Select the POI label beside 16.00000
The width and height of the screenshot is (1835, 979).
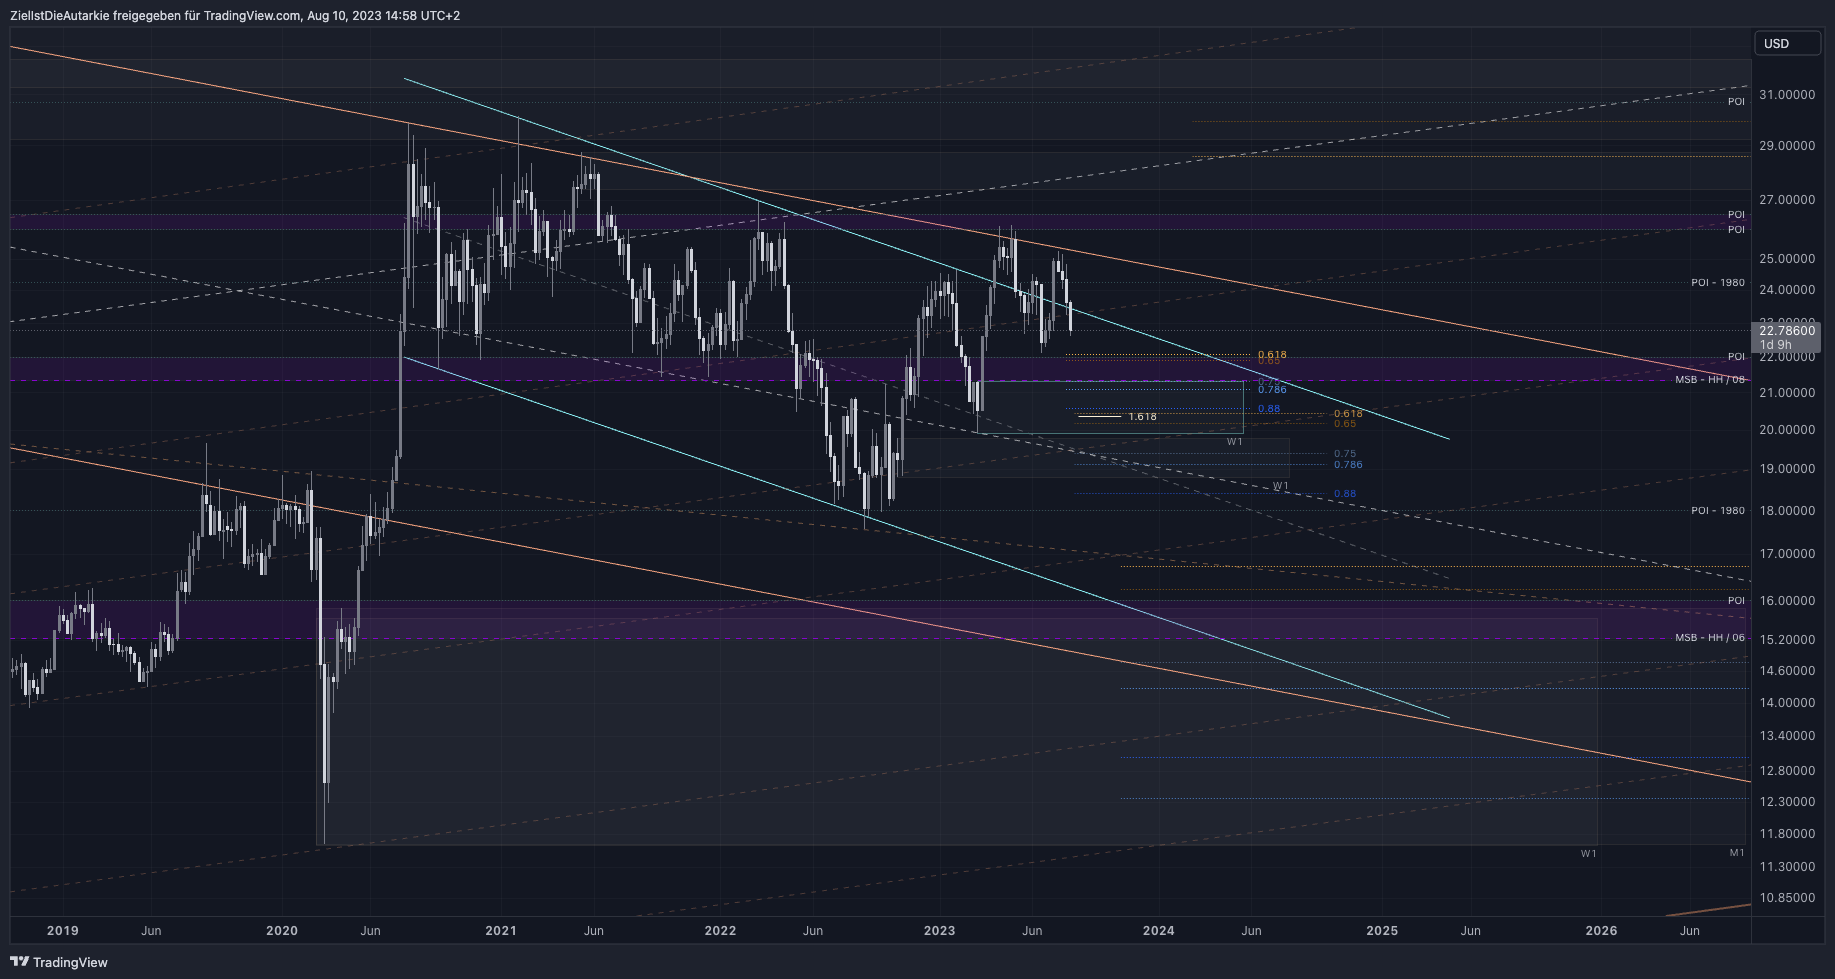click(x=1736, y=601)
